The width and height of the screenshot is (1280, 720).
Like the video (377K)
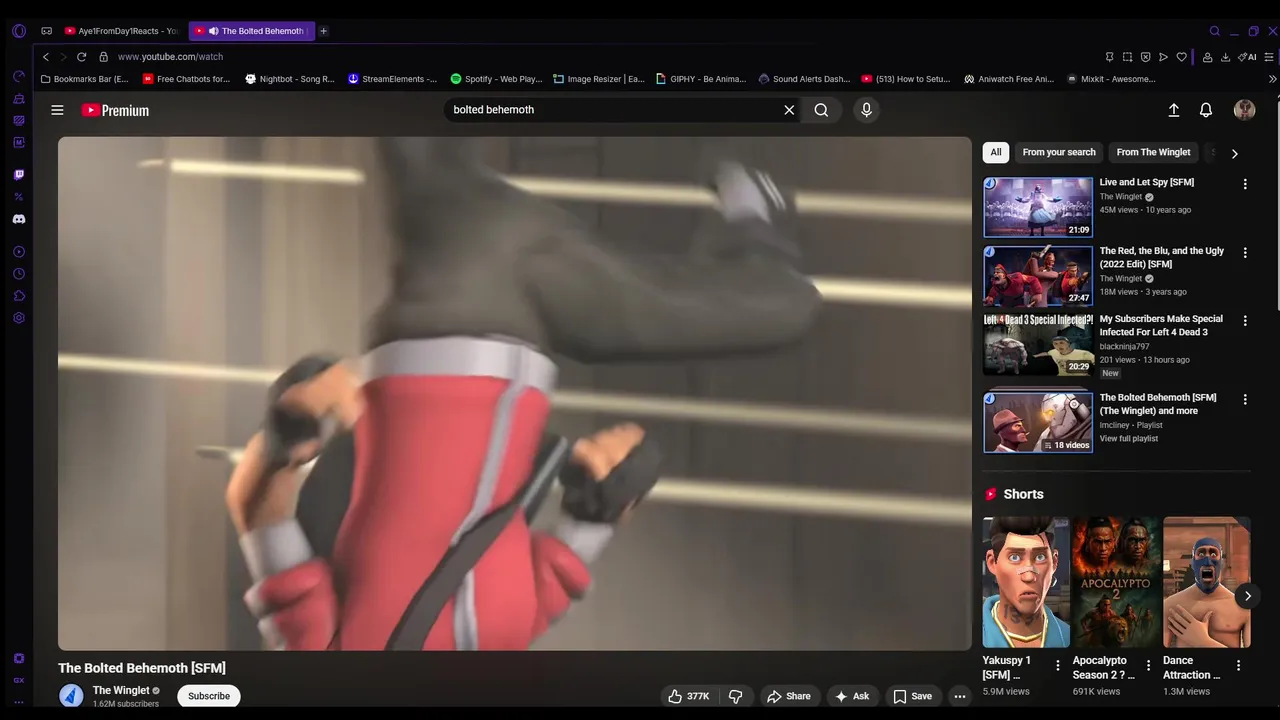(x=689, y=696)
